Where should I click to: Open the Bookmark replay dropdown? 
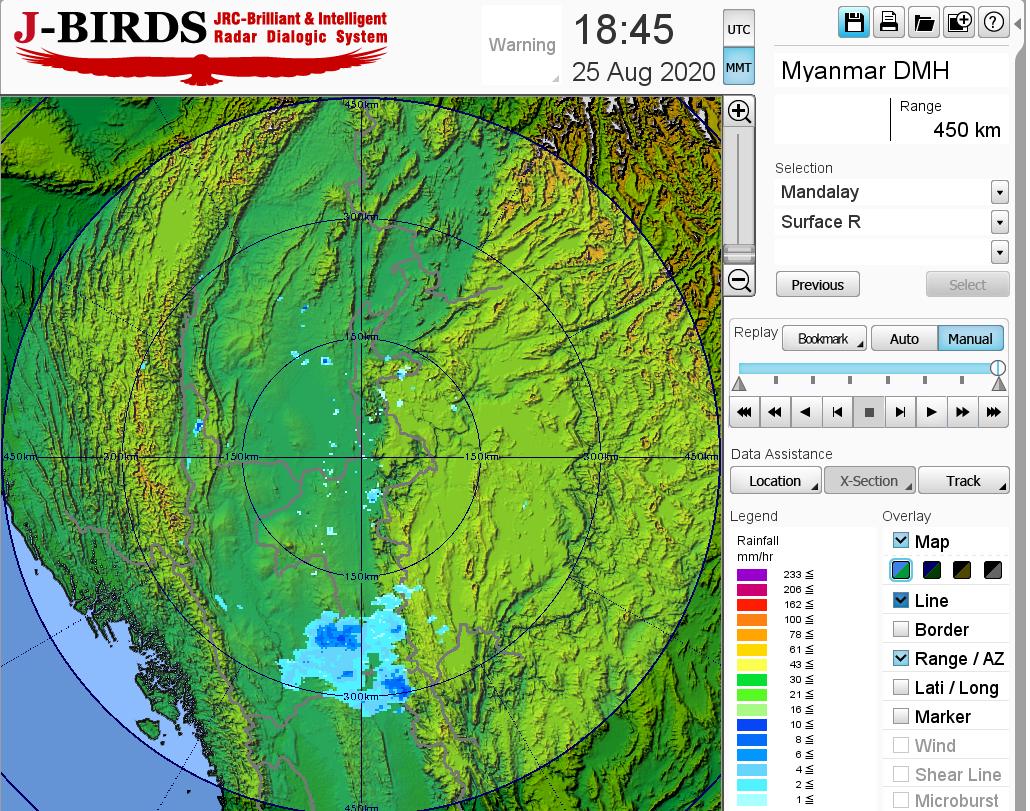824,339
